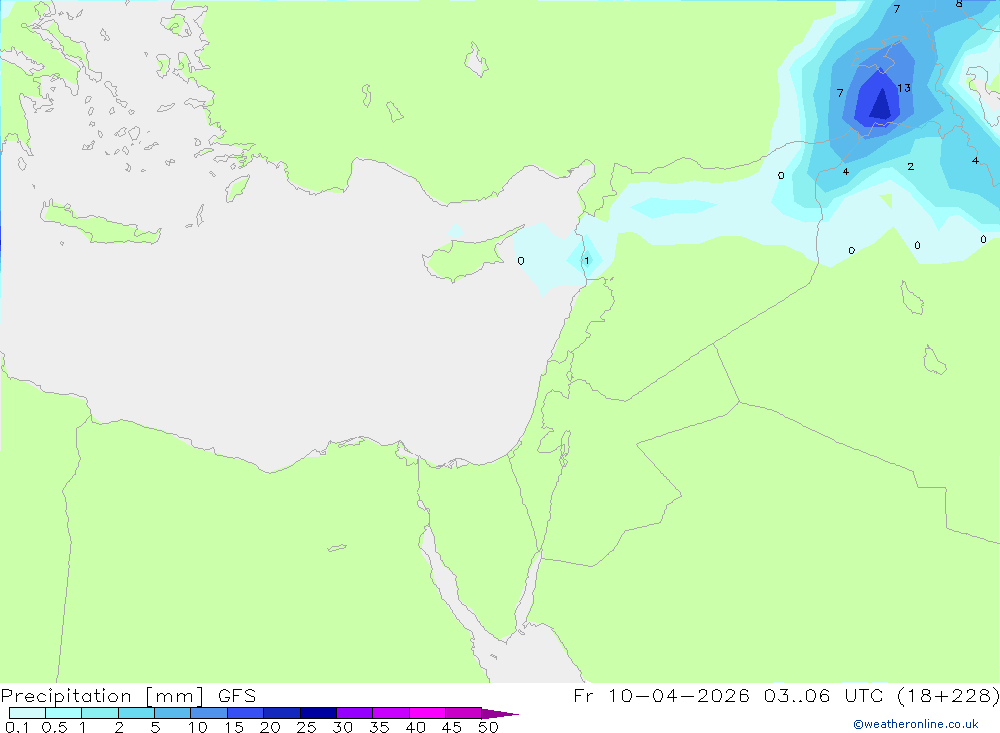Click the 'GFS' model label
This screenshot has width=1000, height=733.
(x=237, y=696)
